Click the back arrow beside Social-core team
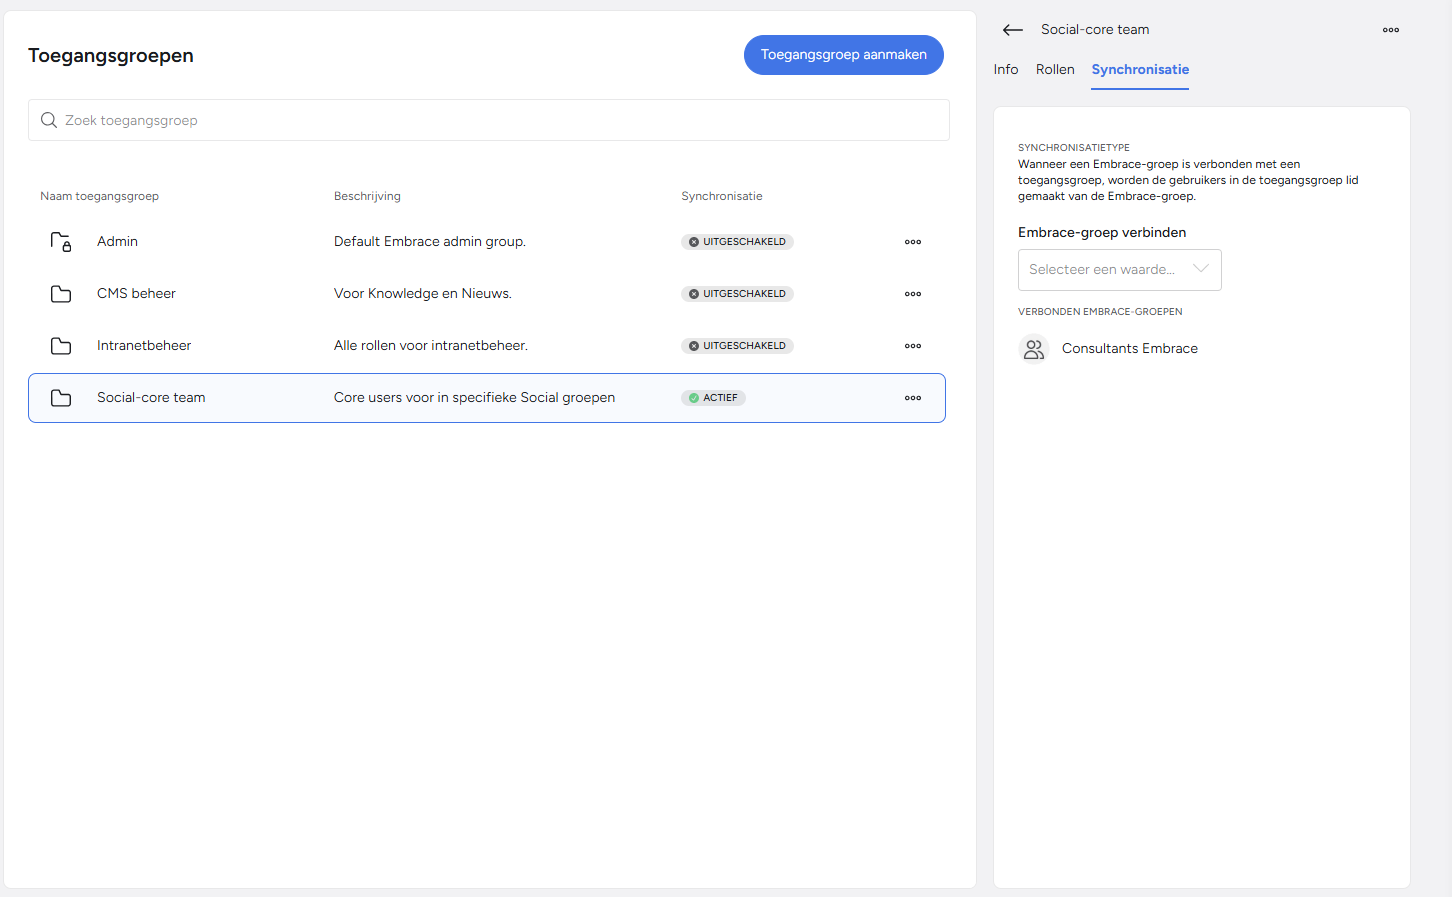The height and width of the screenshot is (897, 1452). [1013, 30]
